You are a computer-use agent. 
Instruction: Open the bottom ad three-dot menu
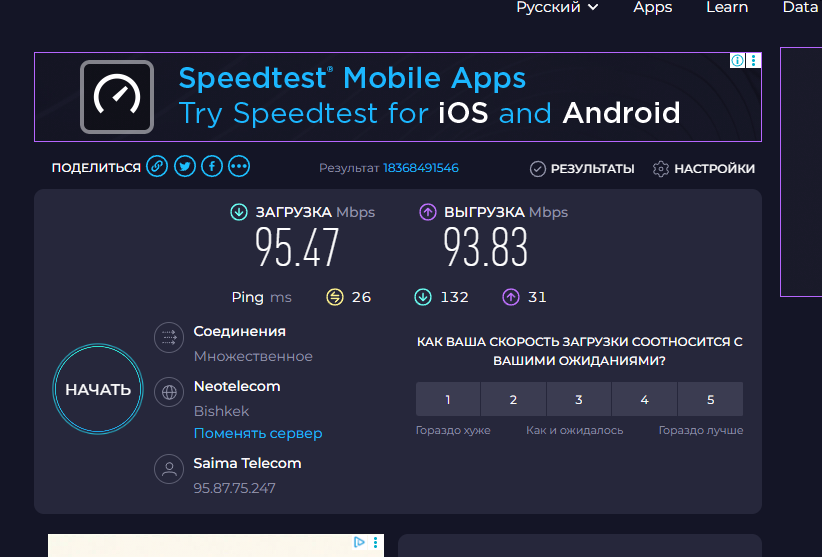pos(375,542)
